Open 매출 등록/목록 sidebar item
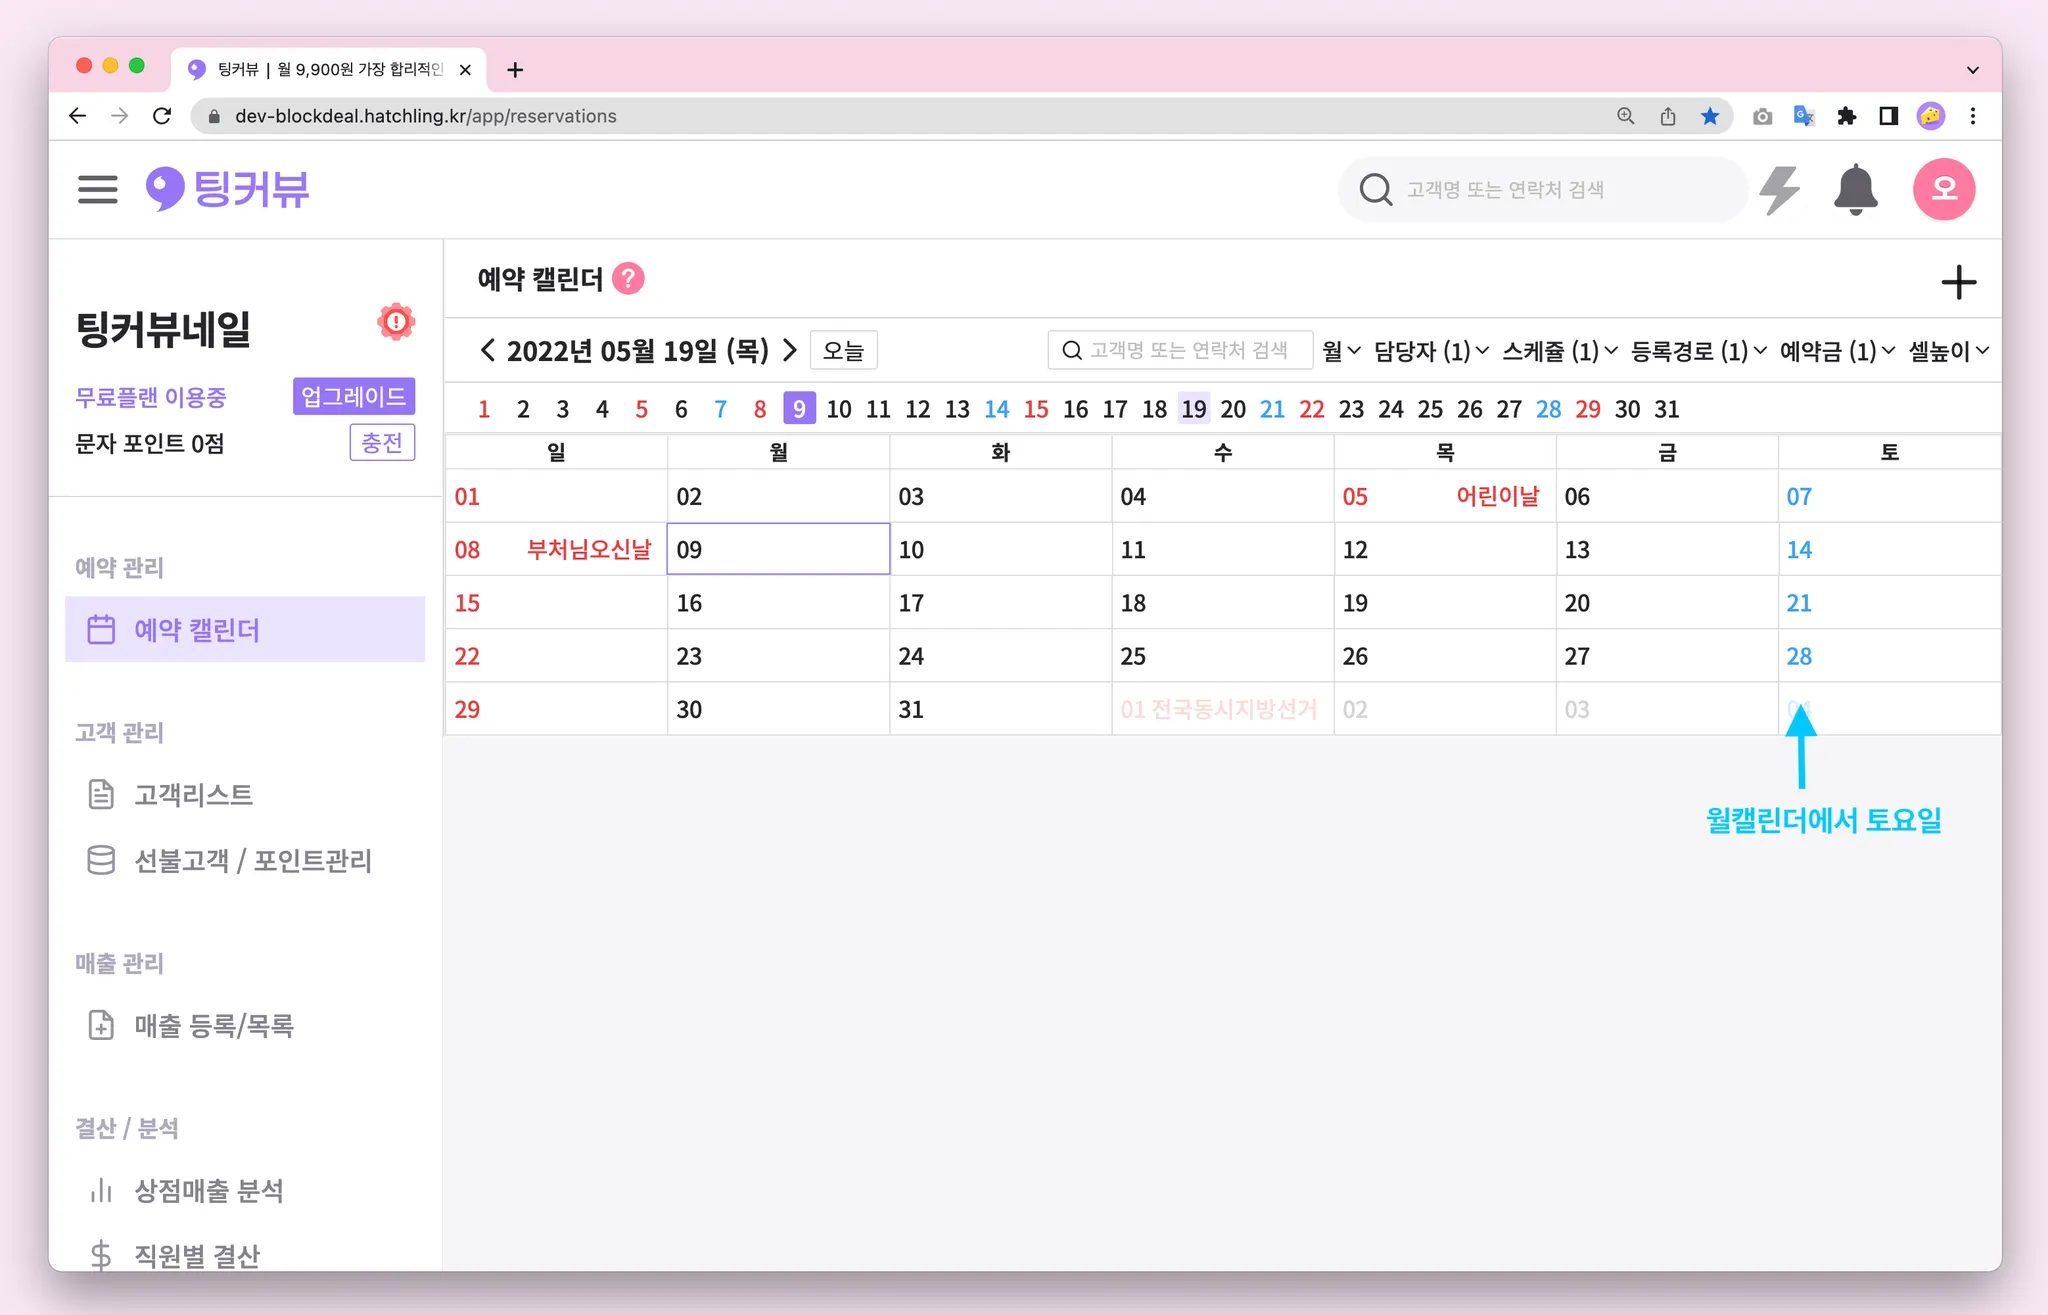 tap(213, 1026)
